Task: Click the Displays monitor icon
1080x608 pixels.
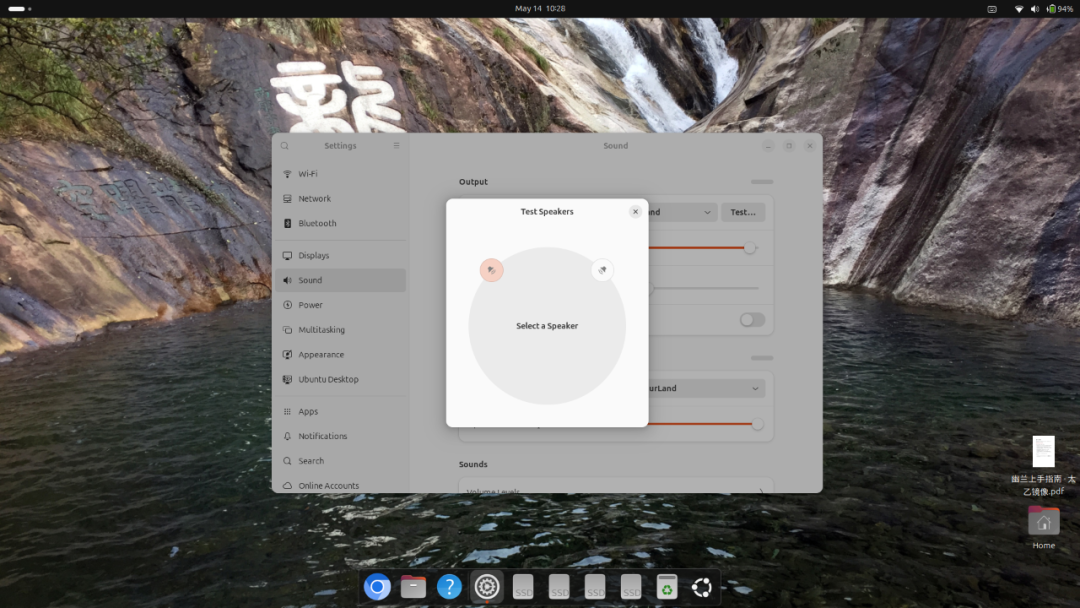Action: (x=287, y=255)
